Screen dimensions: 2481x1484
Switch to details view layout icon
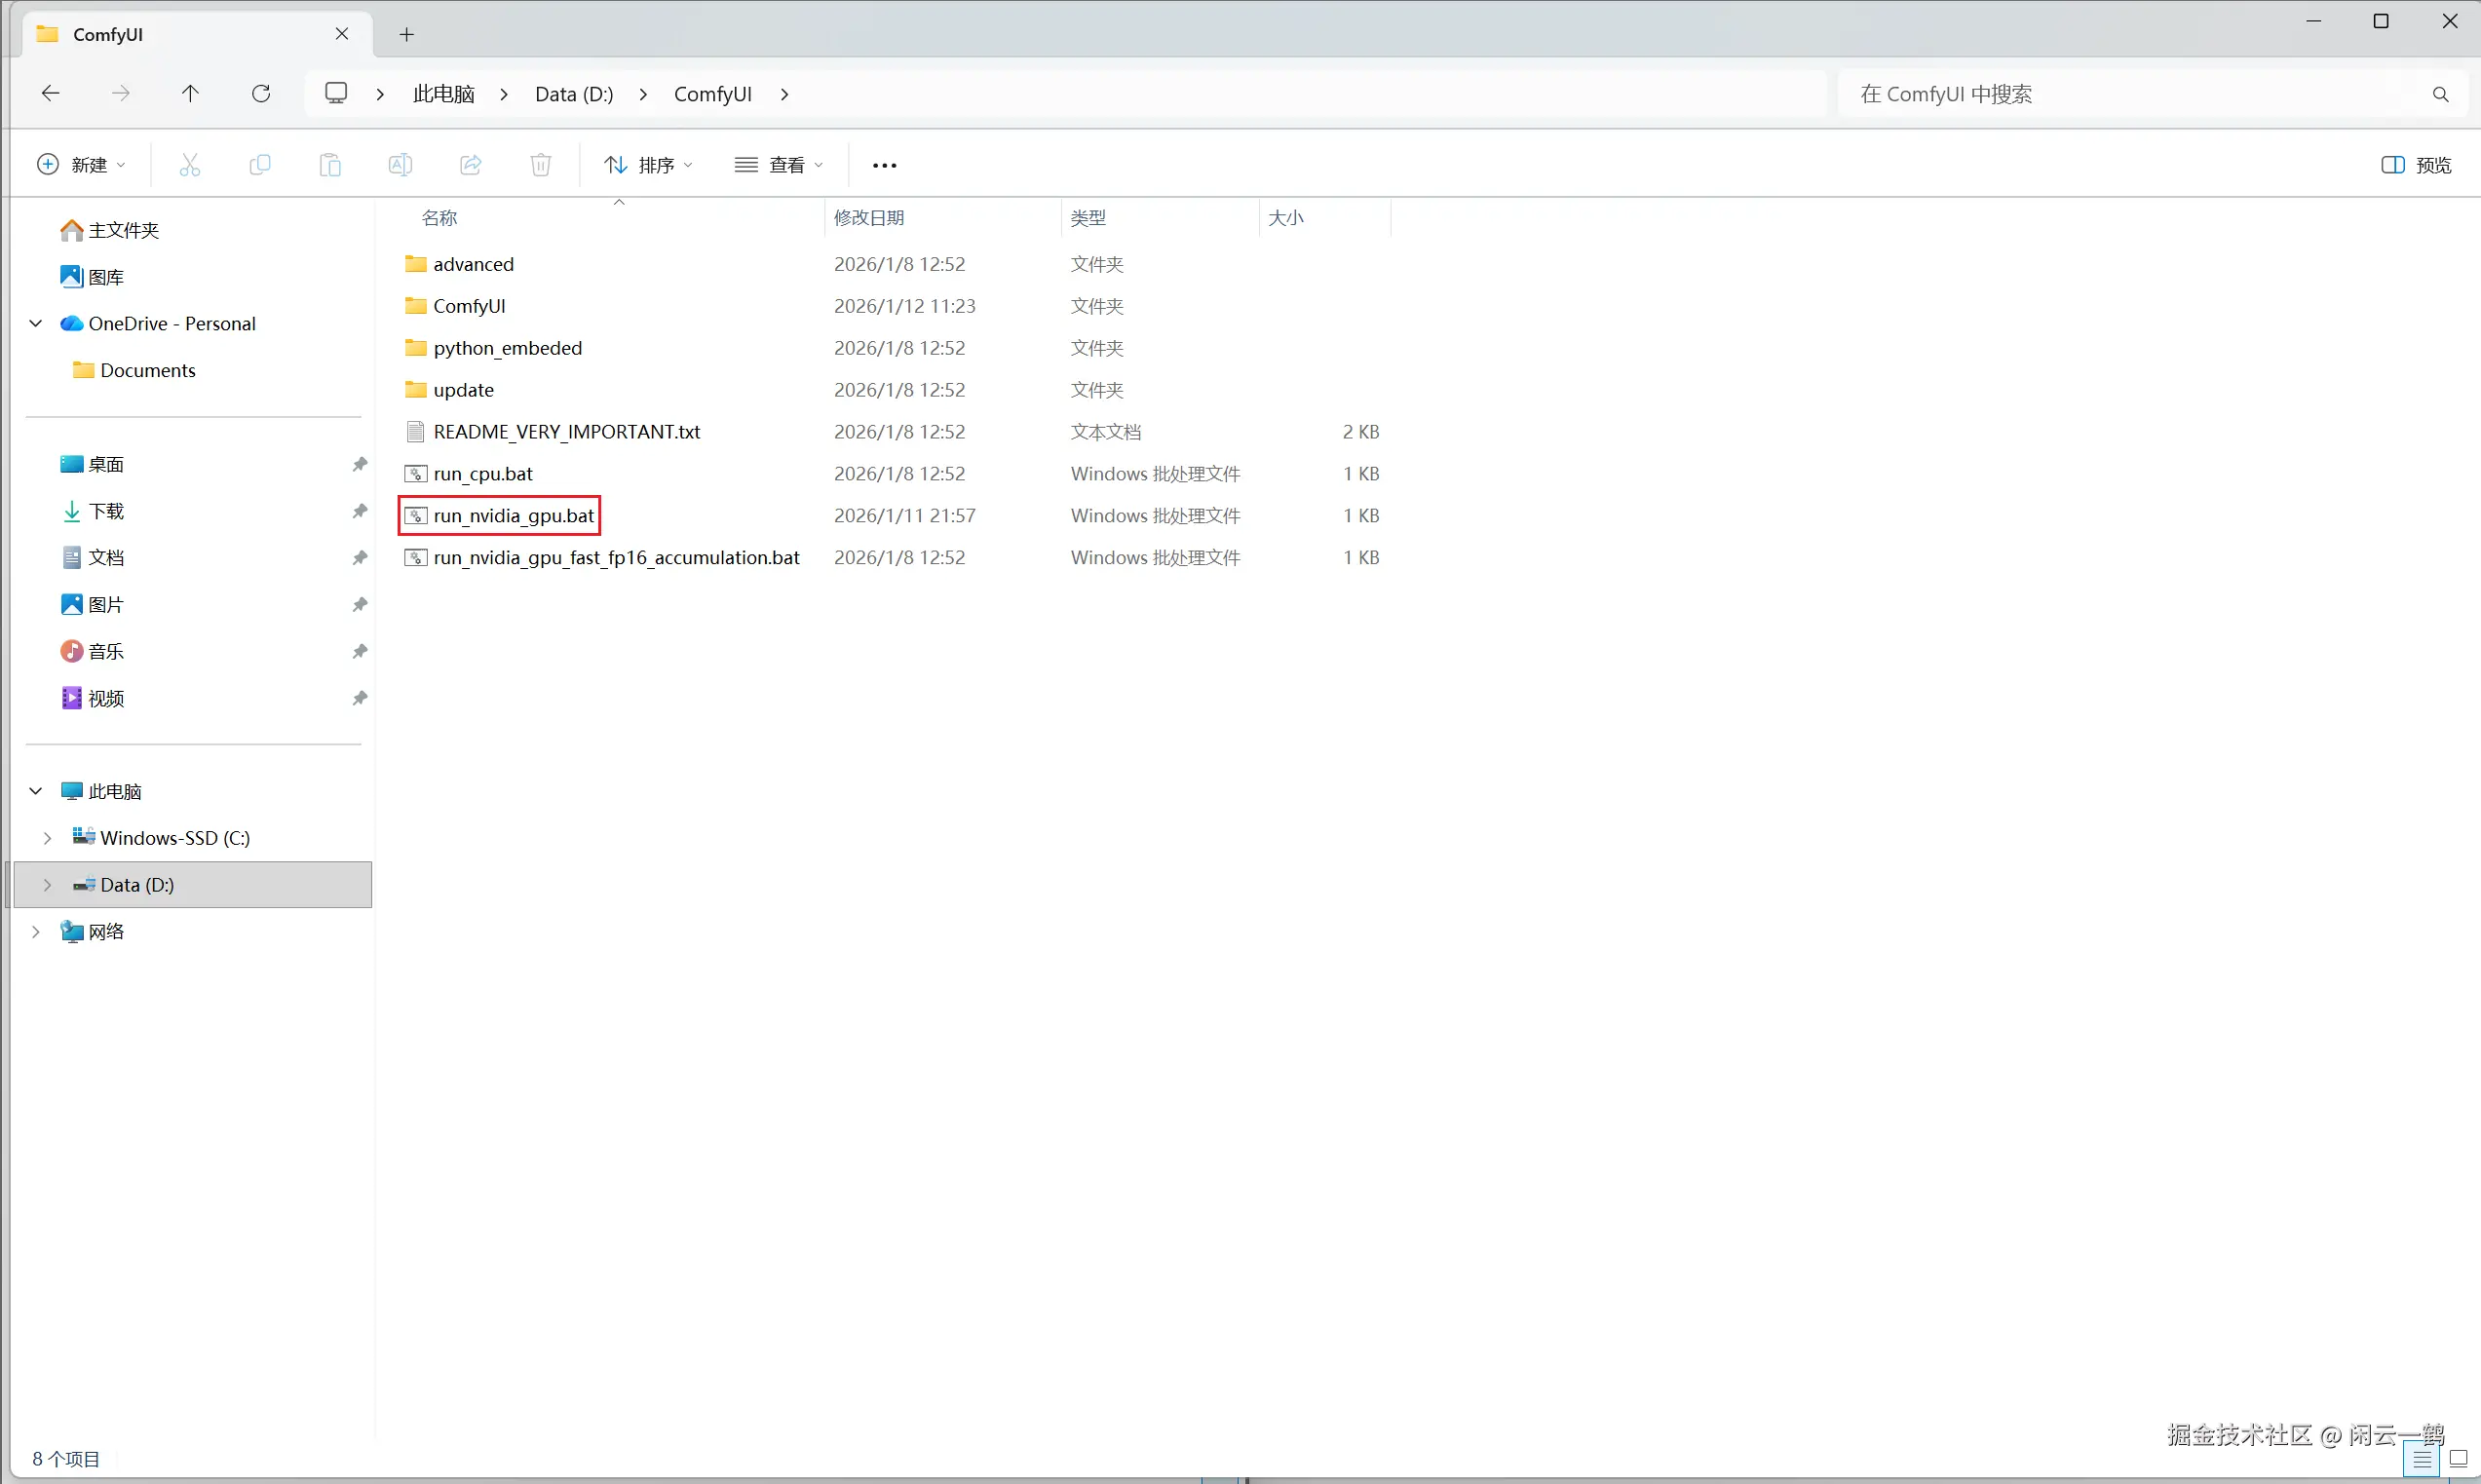pyautogui.click(x=2422, y=1460)
